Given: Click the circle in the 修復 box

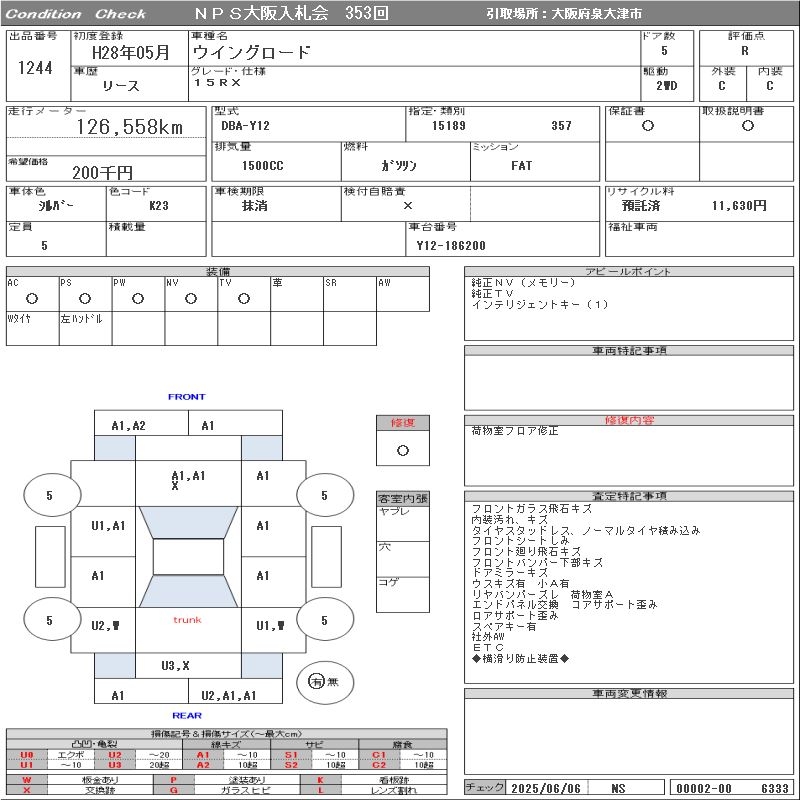Looking at the screenshot, I should coord(403,451).
